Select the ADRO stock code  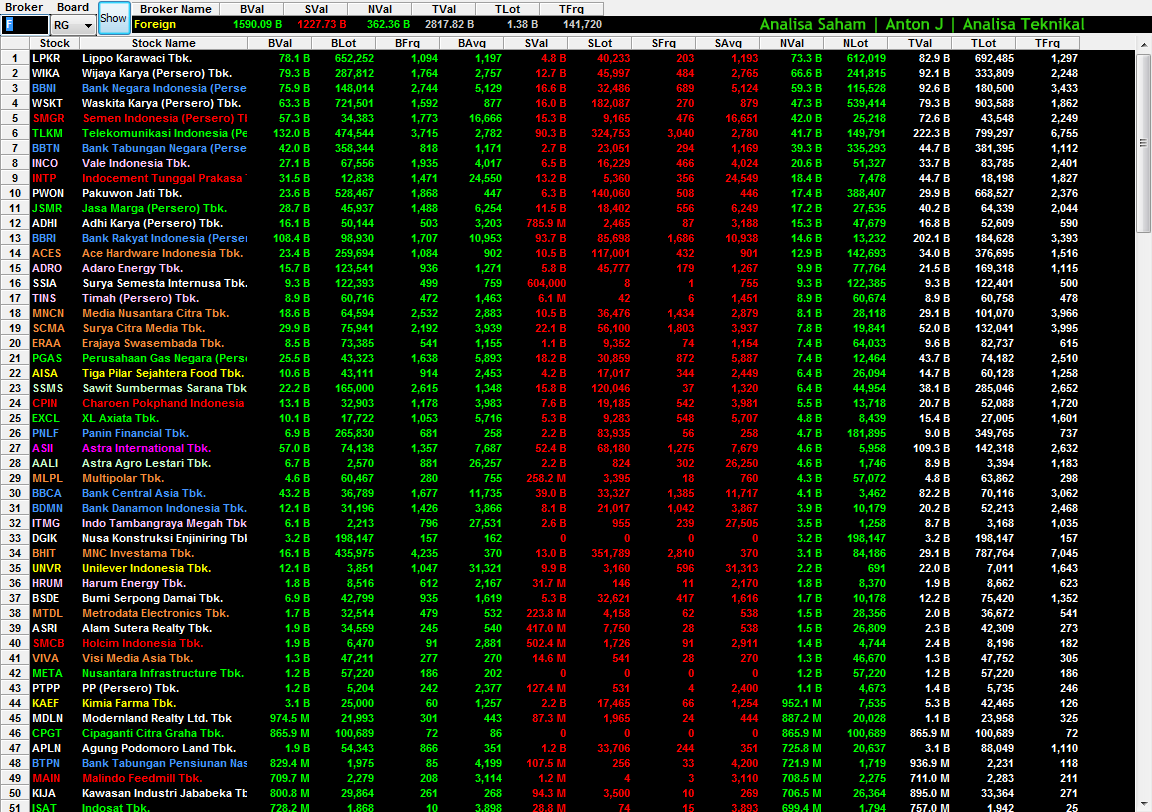point(47,268)
